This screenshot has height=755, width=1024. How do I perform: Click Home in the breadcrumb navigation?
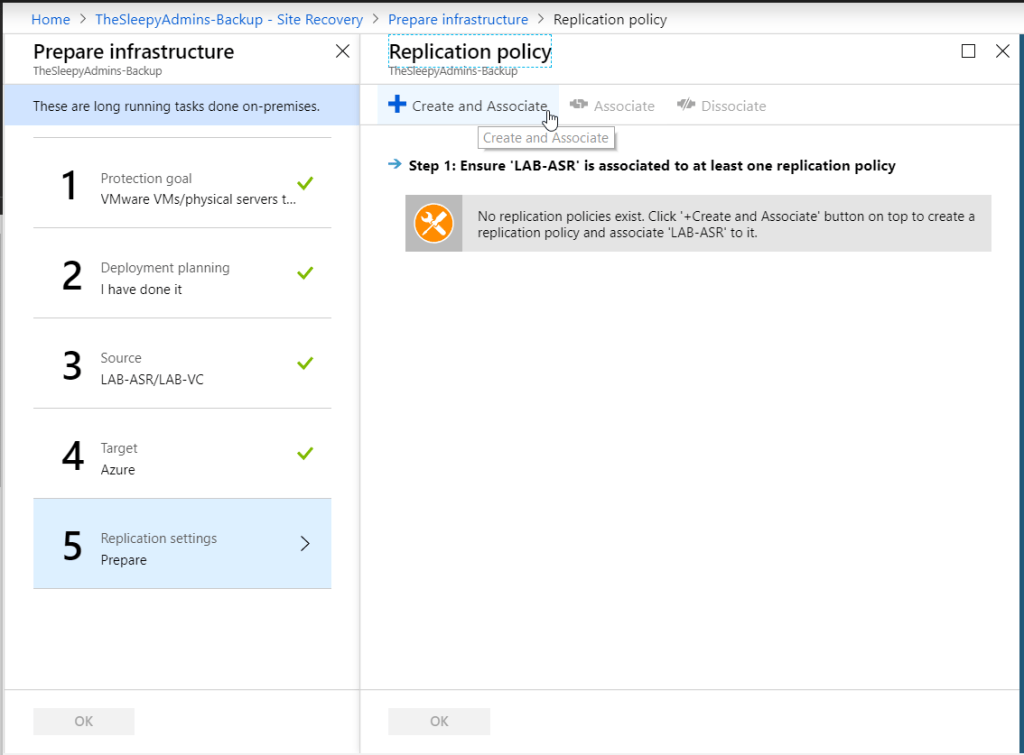click(50, 18)
